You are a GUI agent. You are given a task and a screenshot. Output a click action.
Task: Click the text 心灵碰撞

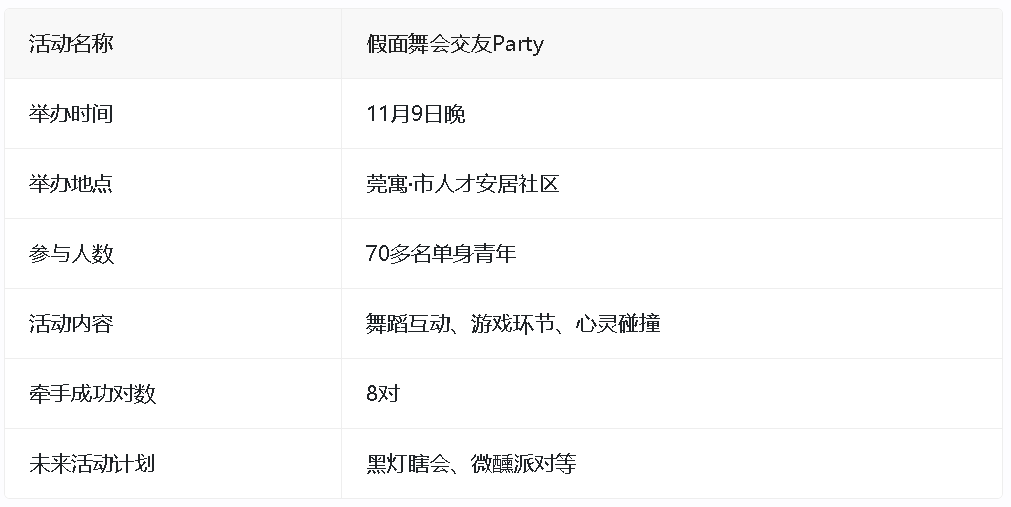(x=618, y=324)
